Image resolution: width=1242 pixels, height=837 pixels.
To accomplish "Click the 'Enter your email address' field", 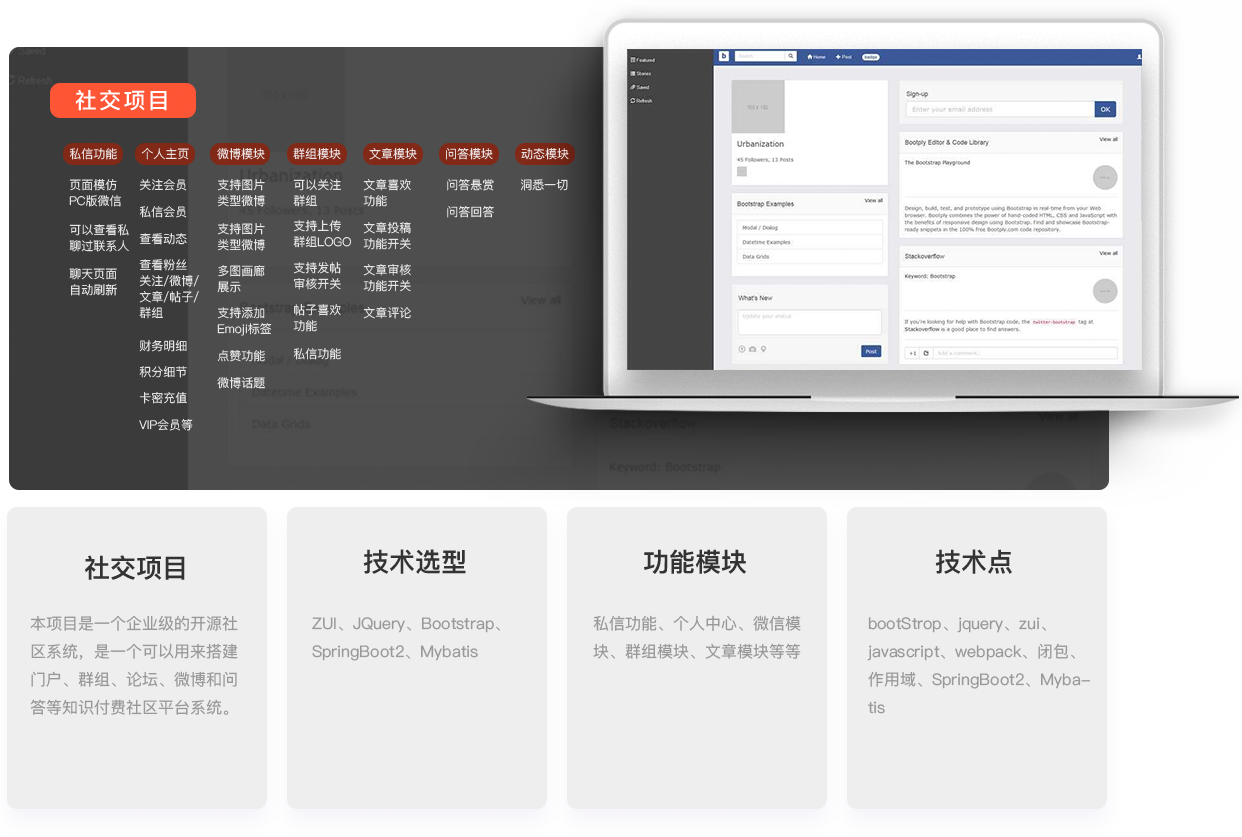I will coord(1000,109).
